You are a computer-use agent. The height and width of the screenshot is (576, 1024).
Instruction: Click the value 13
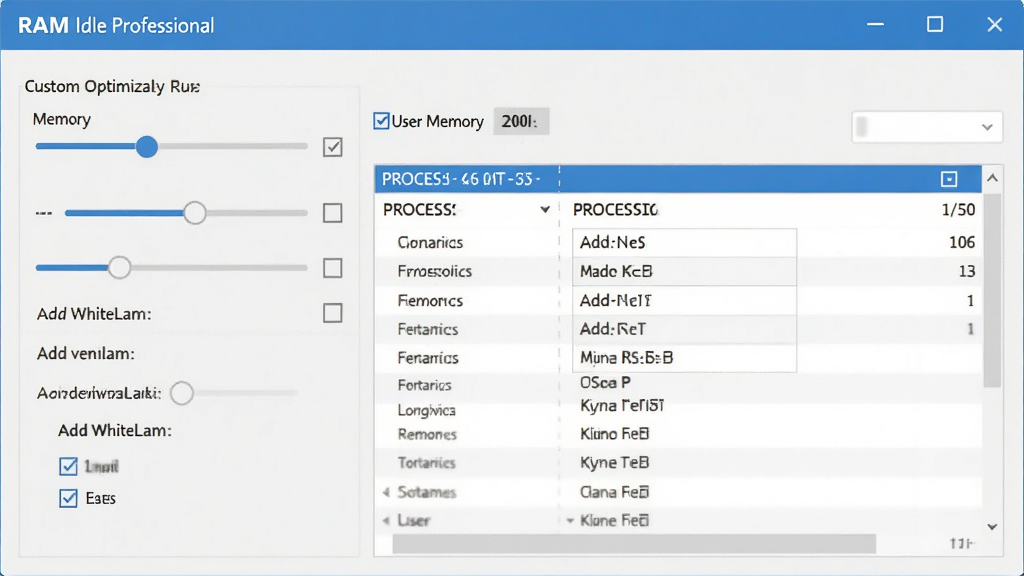[x=967, y=271]
